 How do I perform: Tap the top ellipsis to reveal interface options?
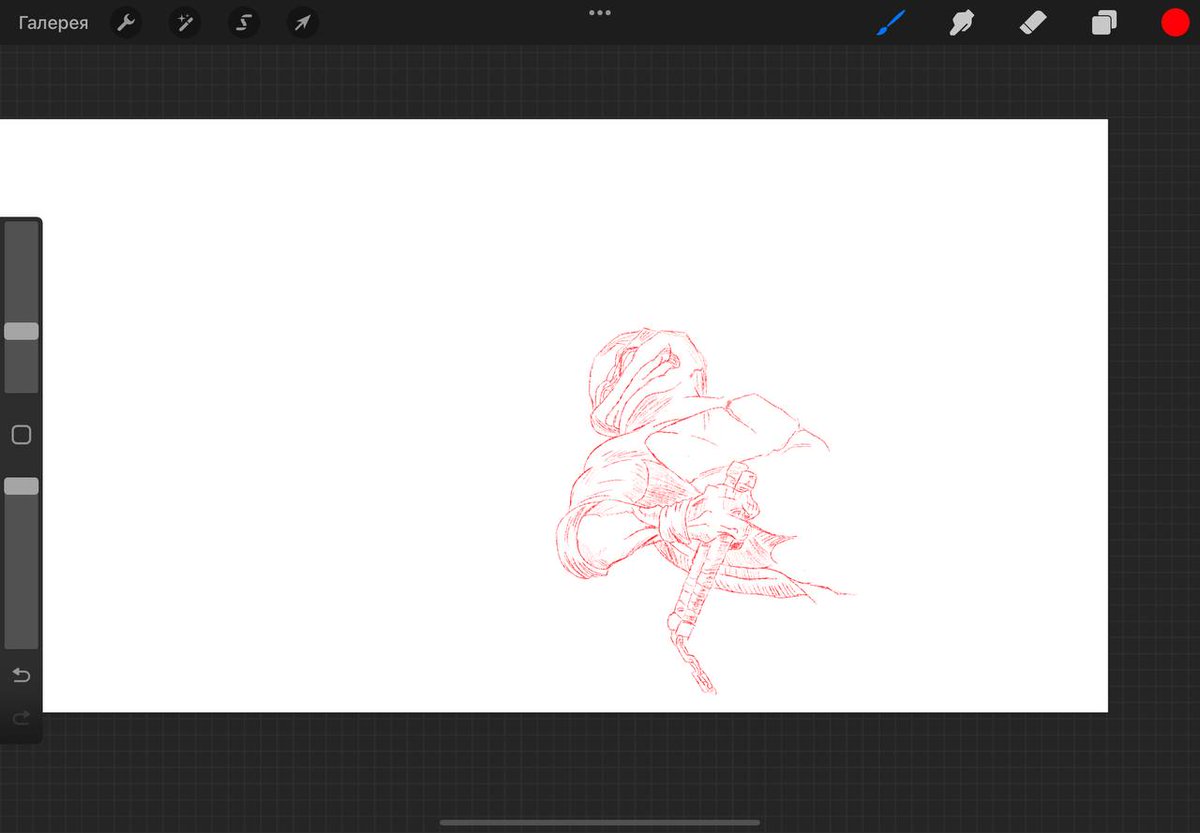point(599,13)
